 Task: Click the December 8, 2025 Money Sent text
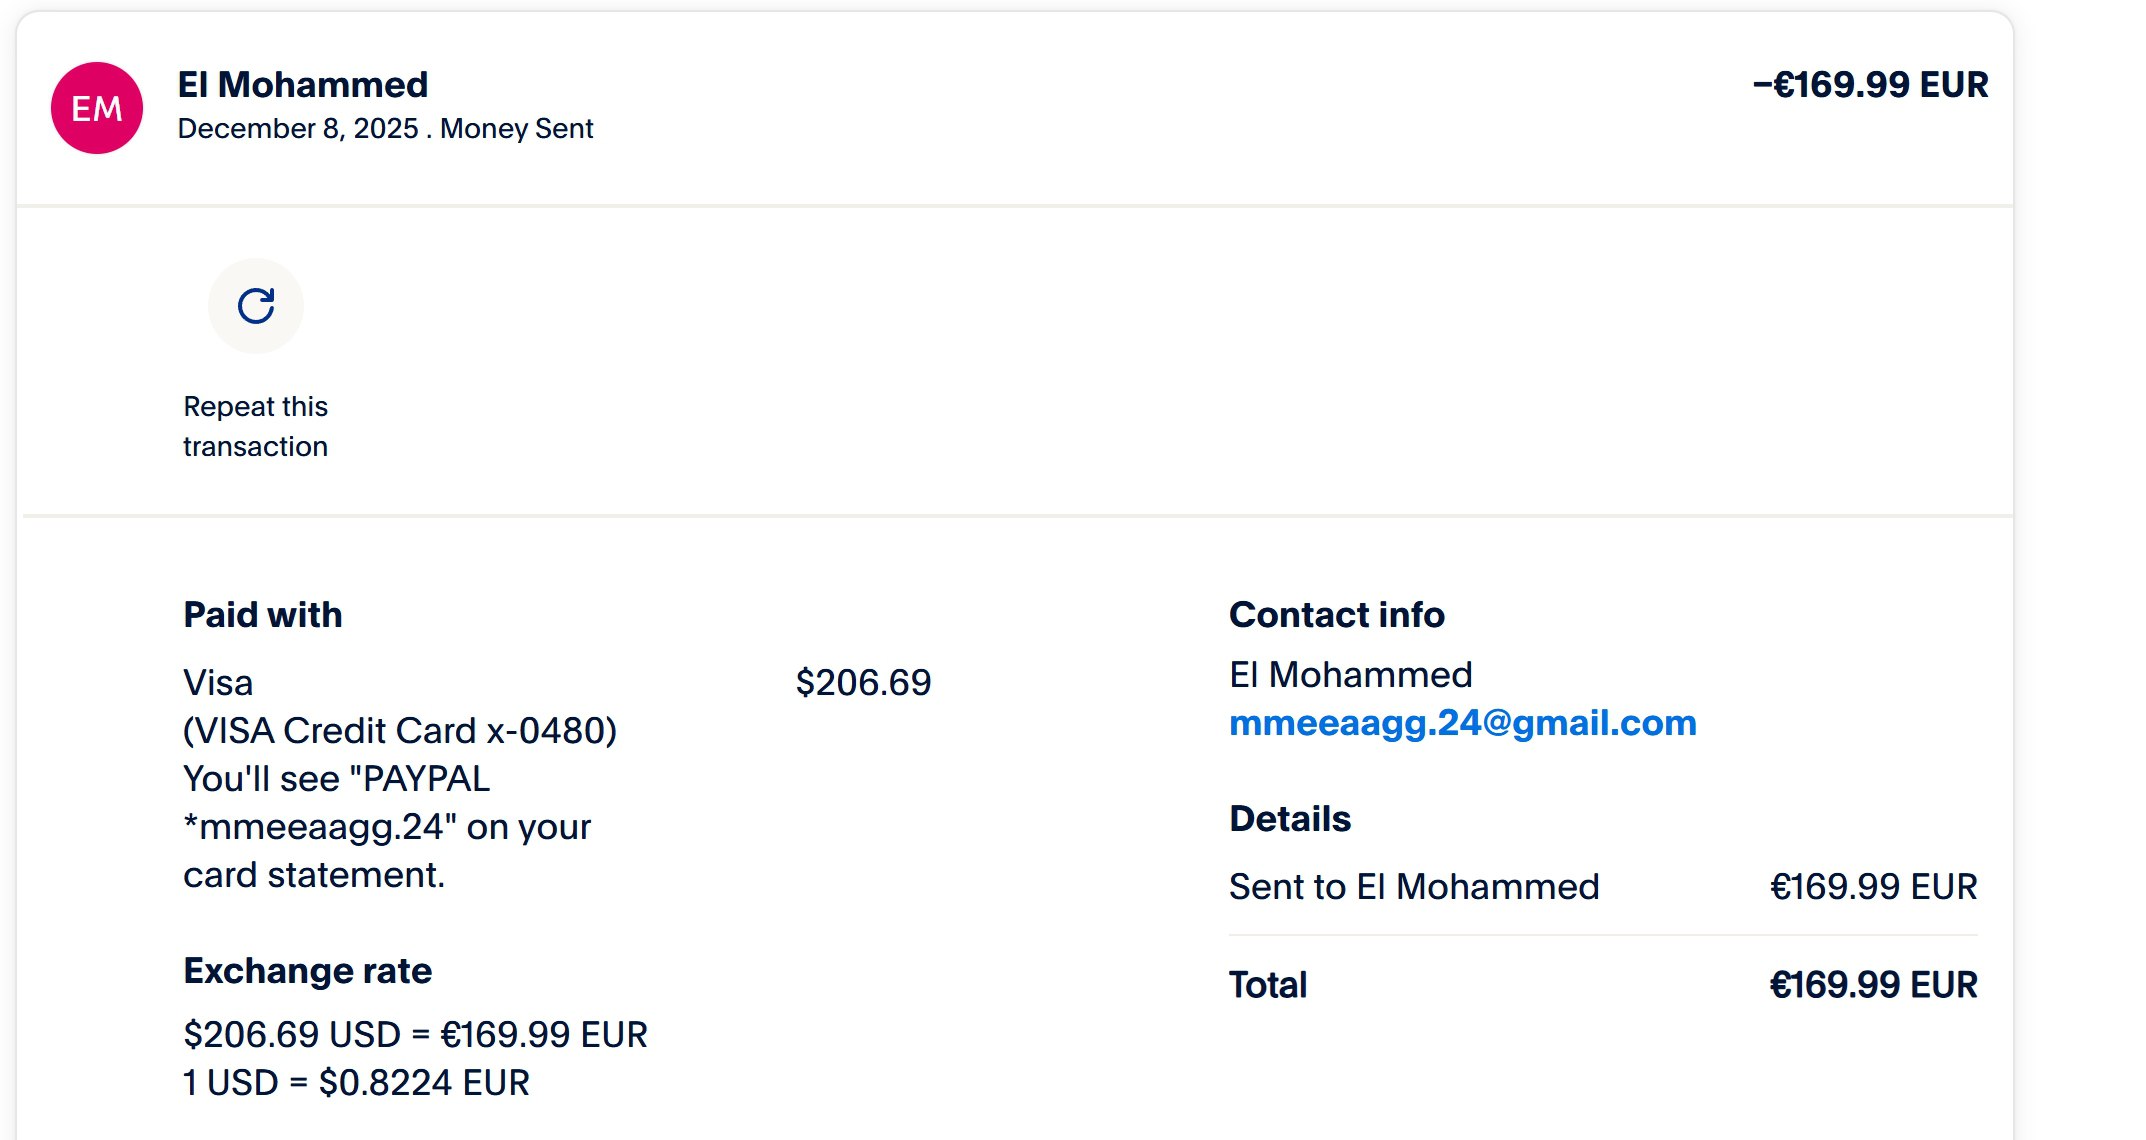tap(385, 129)
